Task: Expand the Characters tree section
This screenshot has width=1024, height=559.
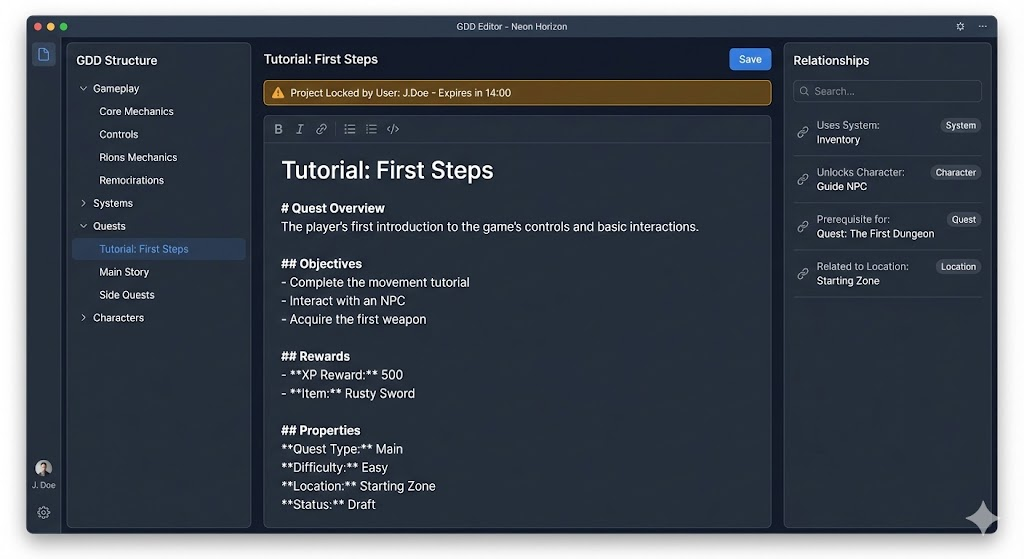Action: [83, 318]
